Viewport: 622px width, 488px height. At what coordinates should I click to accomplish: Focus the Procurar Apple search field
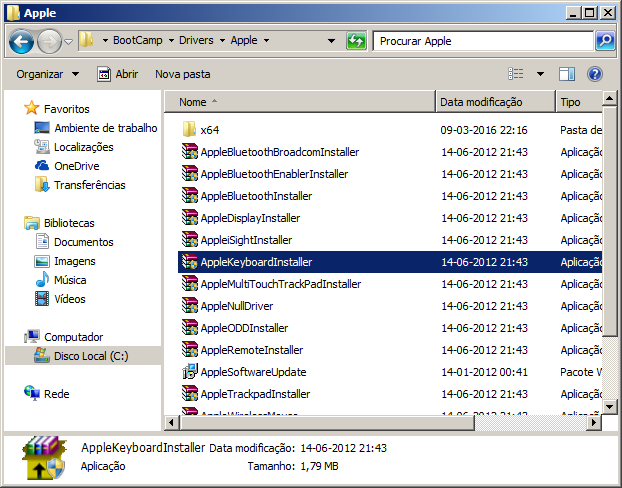[x=483, y=41]
